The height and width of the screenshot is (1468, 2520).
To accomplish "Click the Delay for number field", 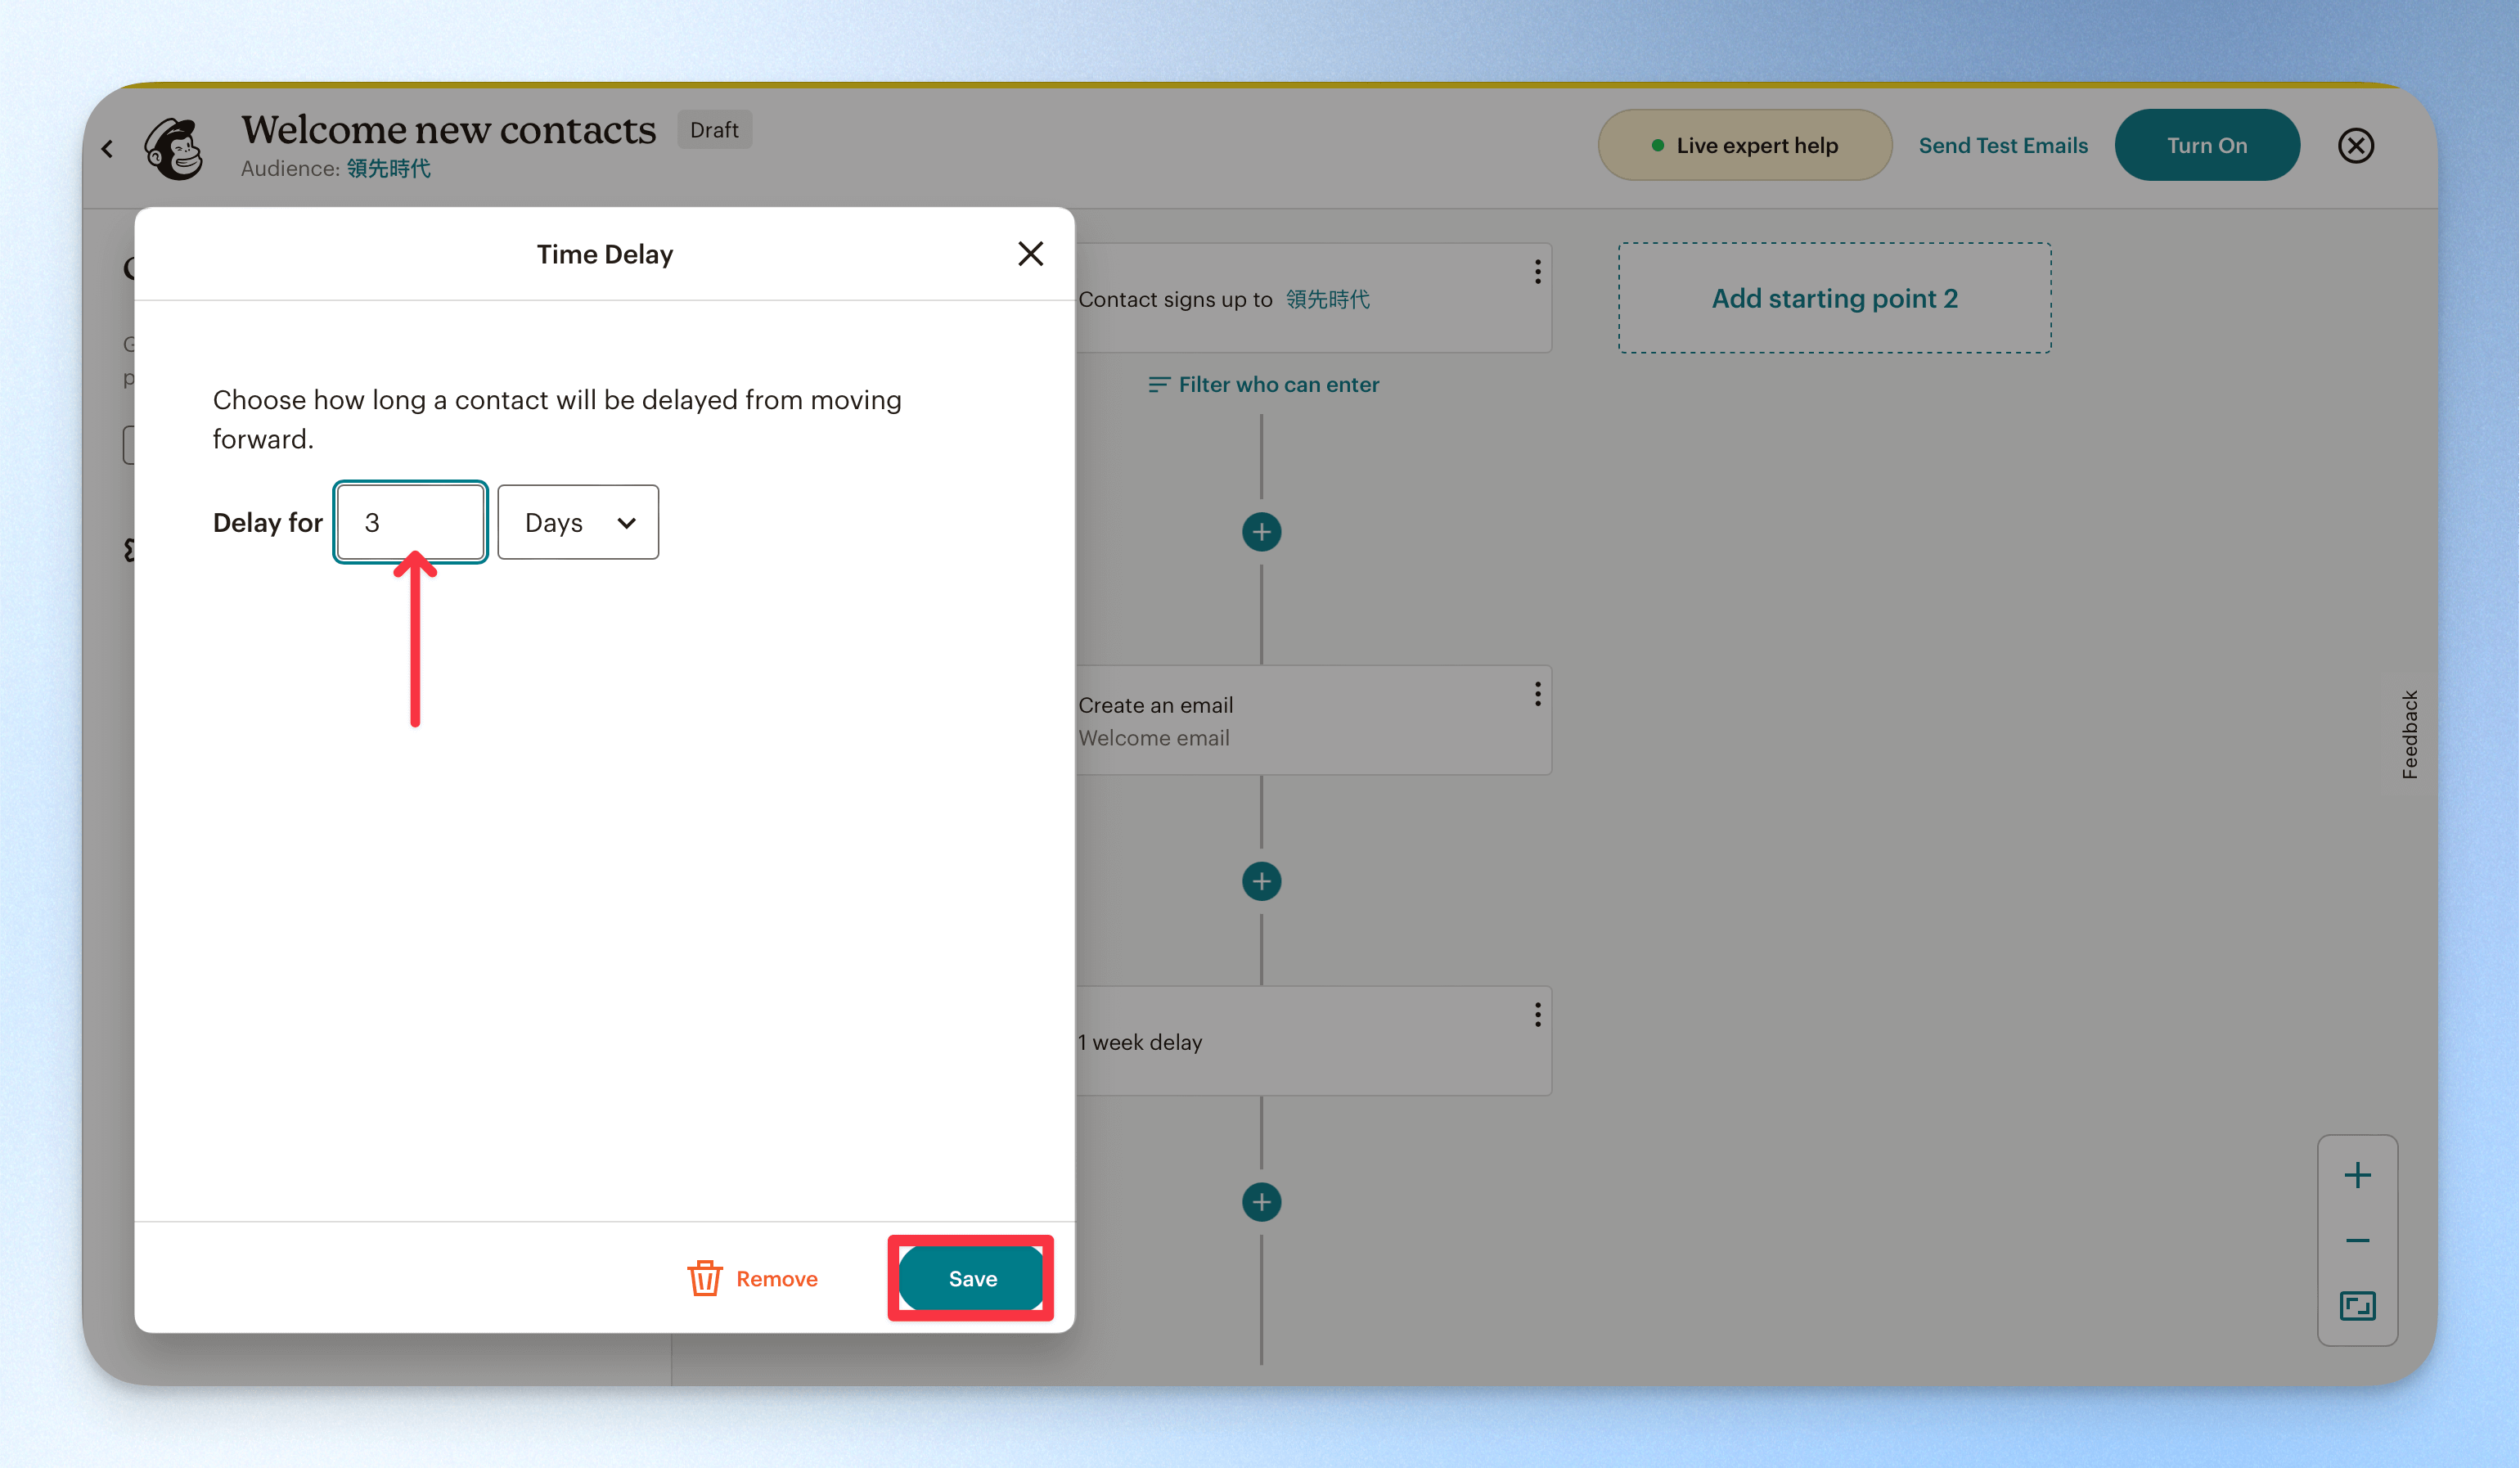I will (411, 522).
